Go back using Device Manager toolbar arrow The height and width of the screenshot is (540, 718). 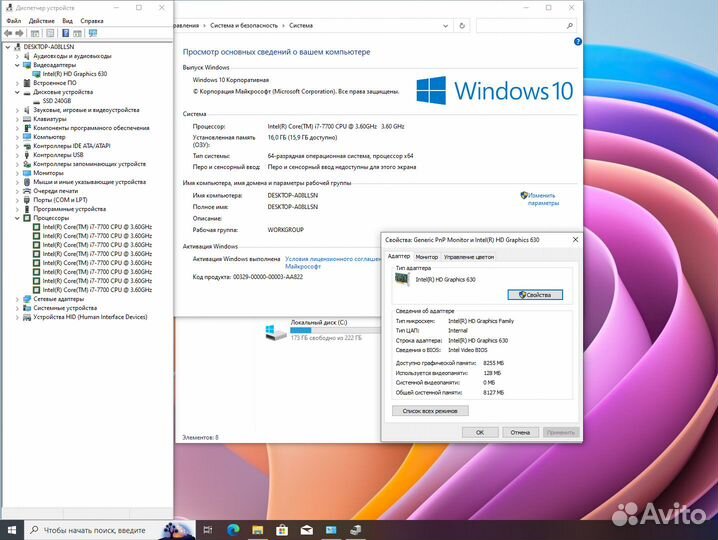tap(8, 33)
